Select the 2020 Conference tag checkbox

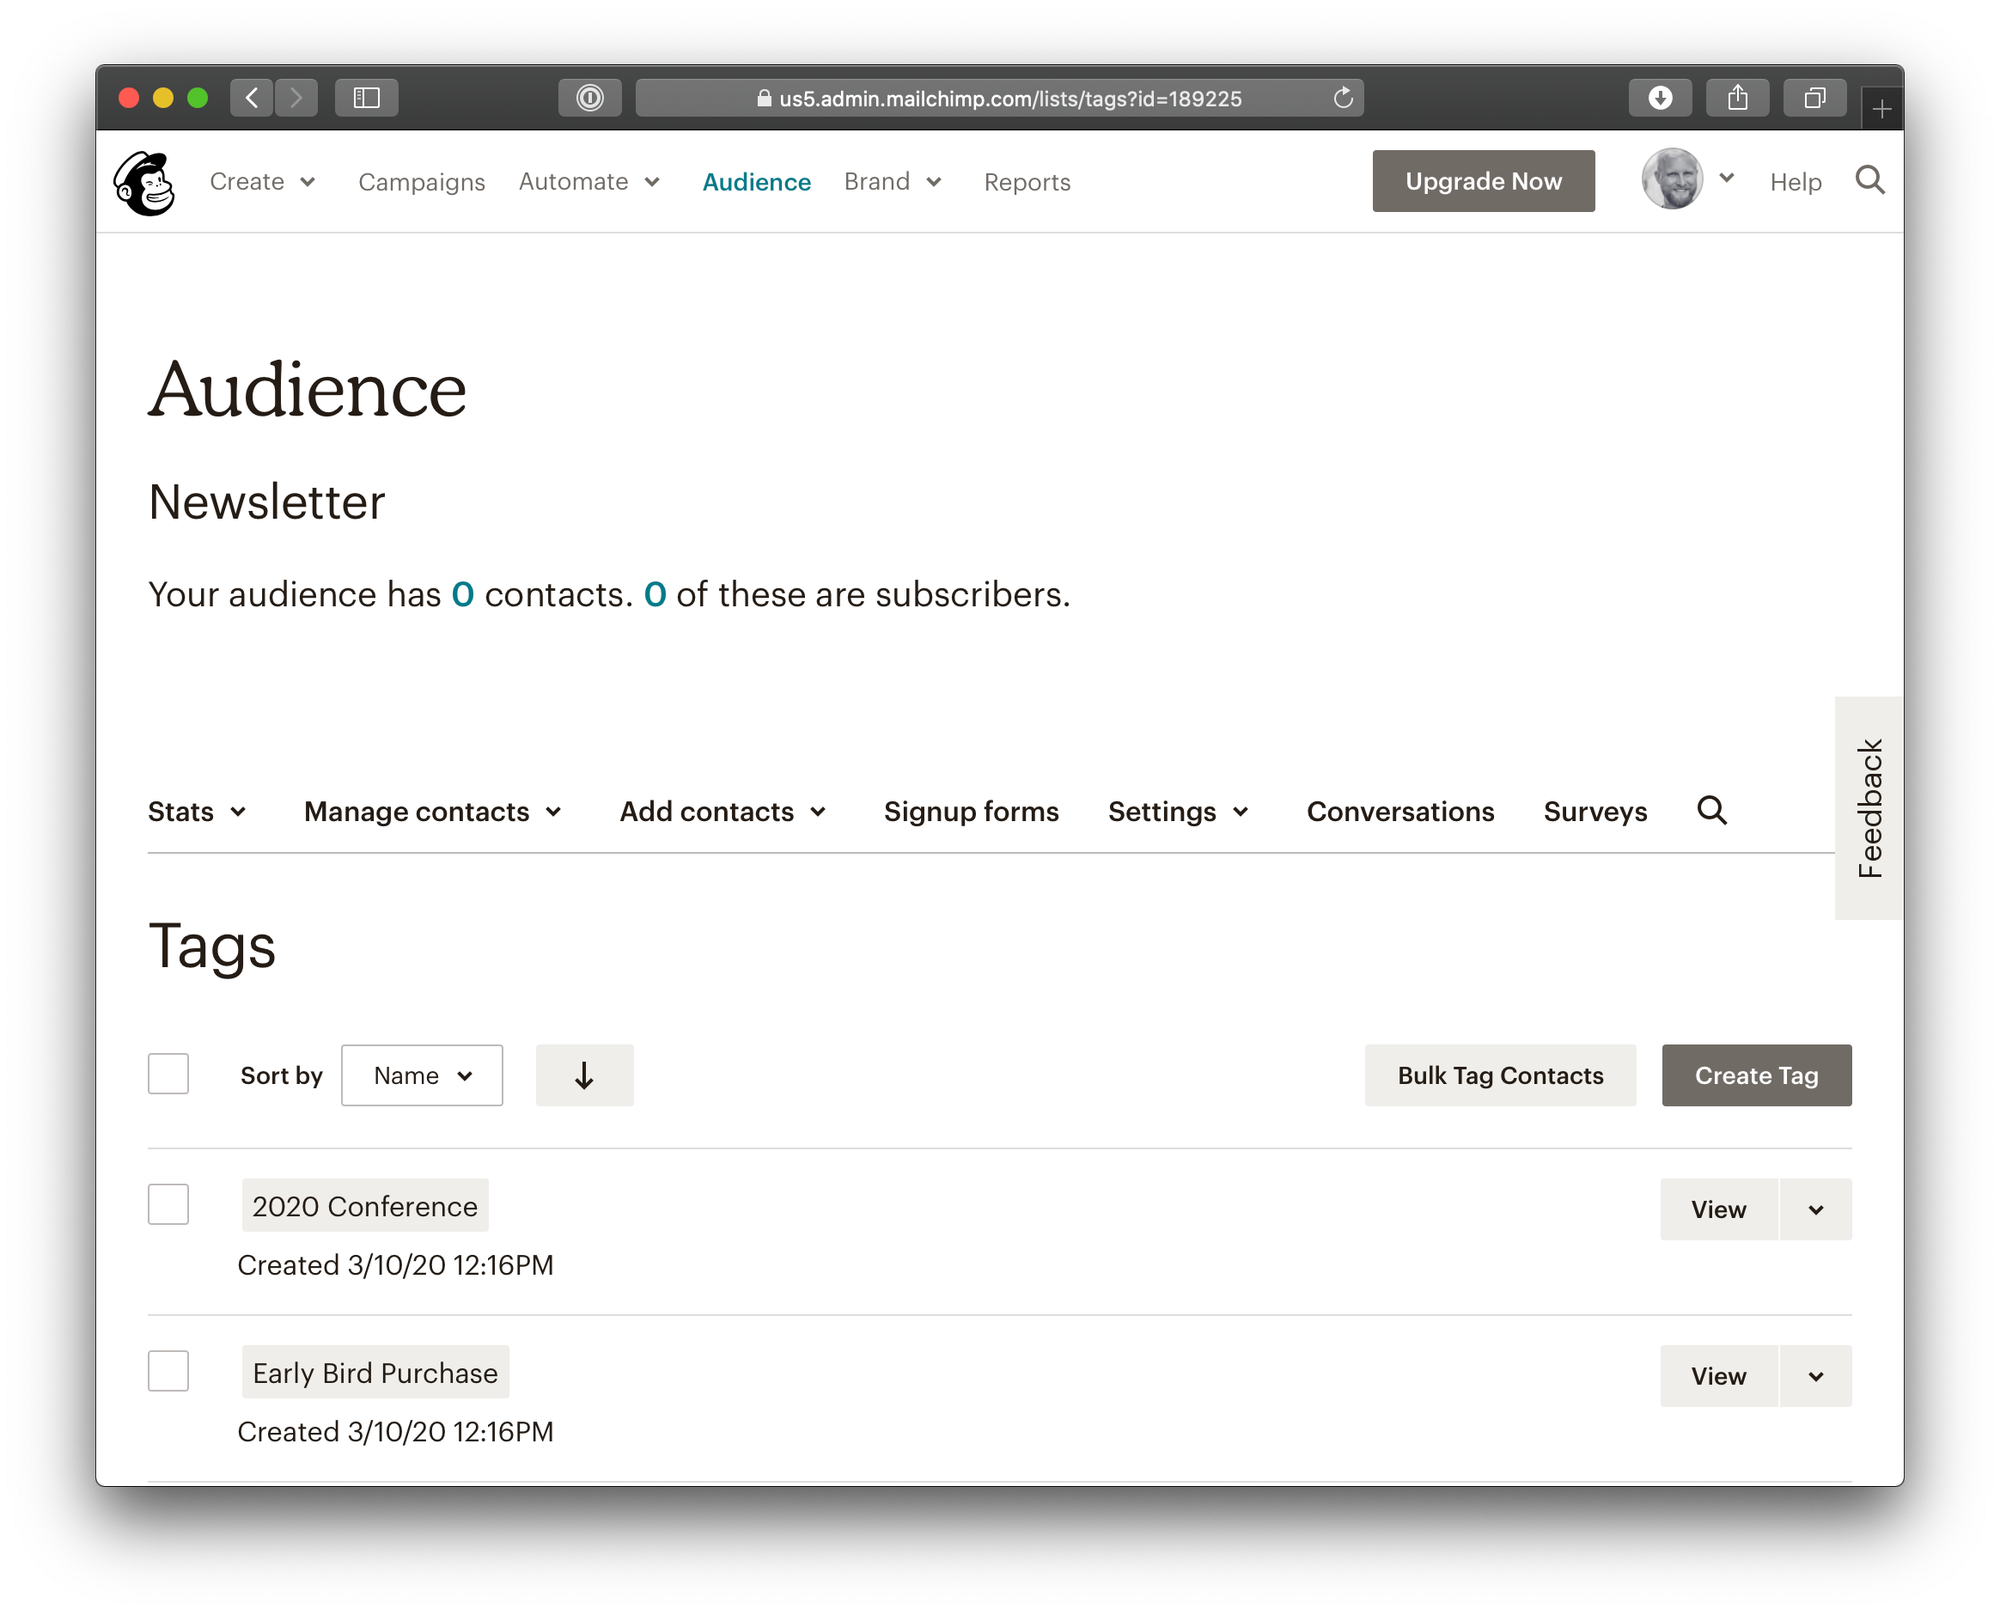(x=168, y=1204)
